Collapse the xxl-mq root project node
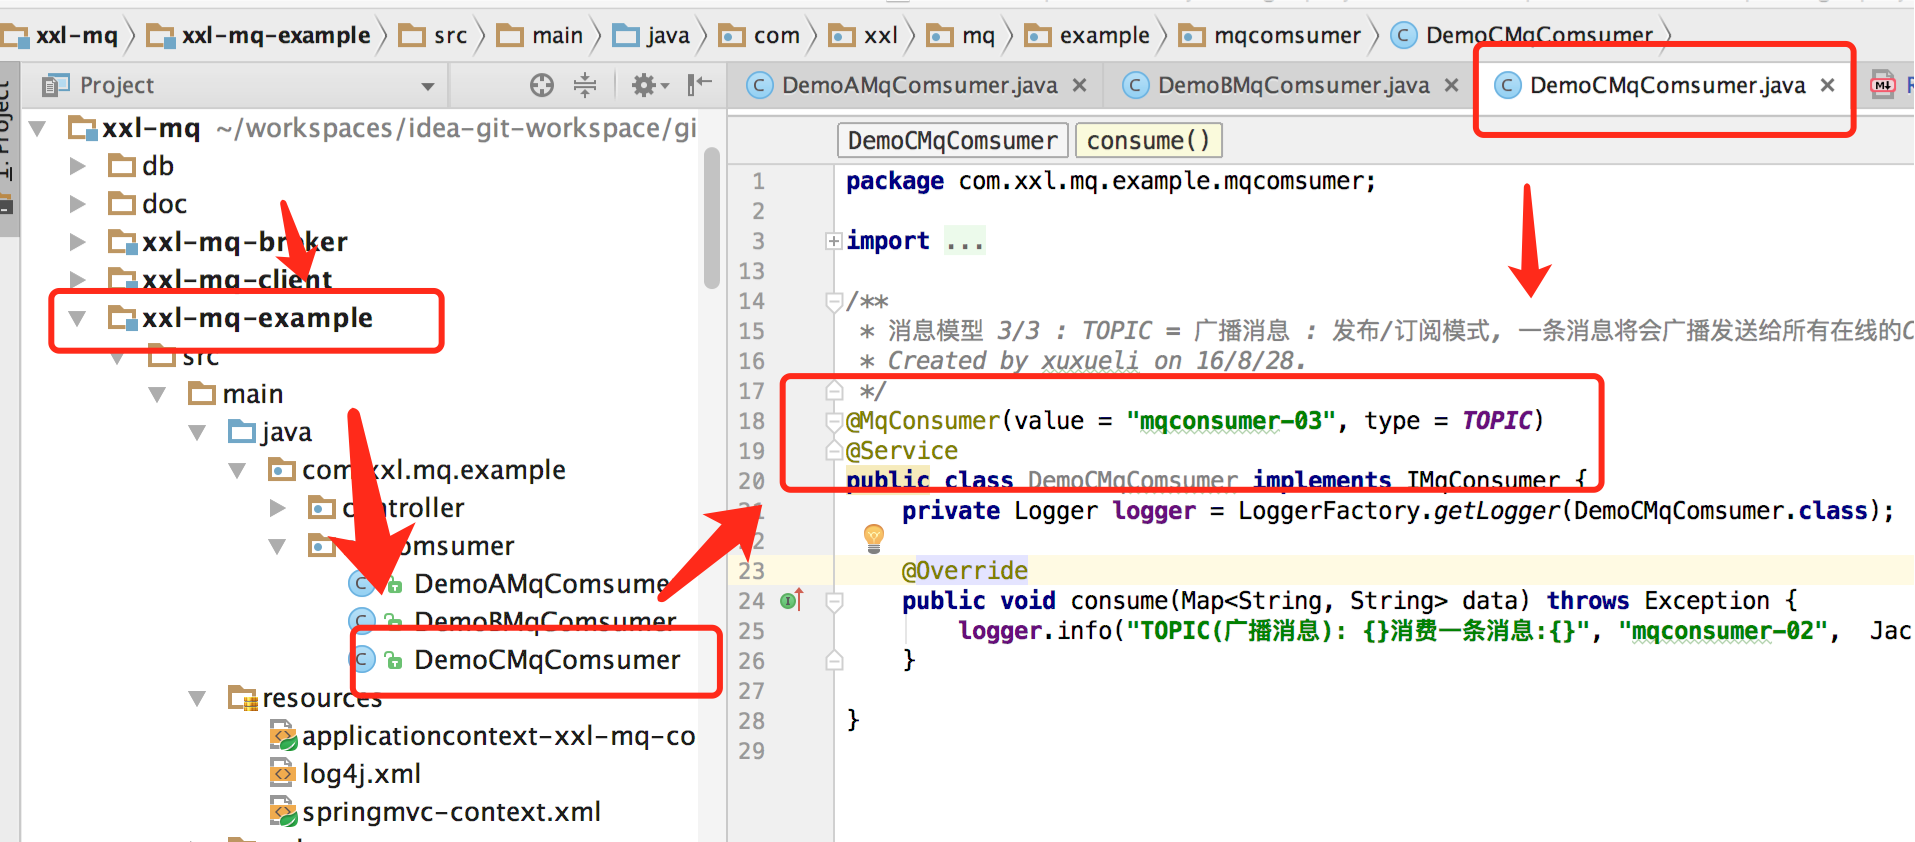 (38, 128)
